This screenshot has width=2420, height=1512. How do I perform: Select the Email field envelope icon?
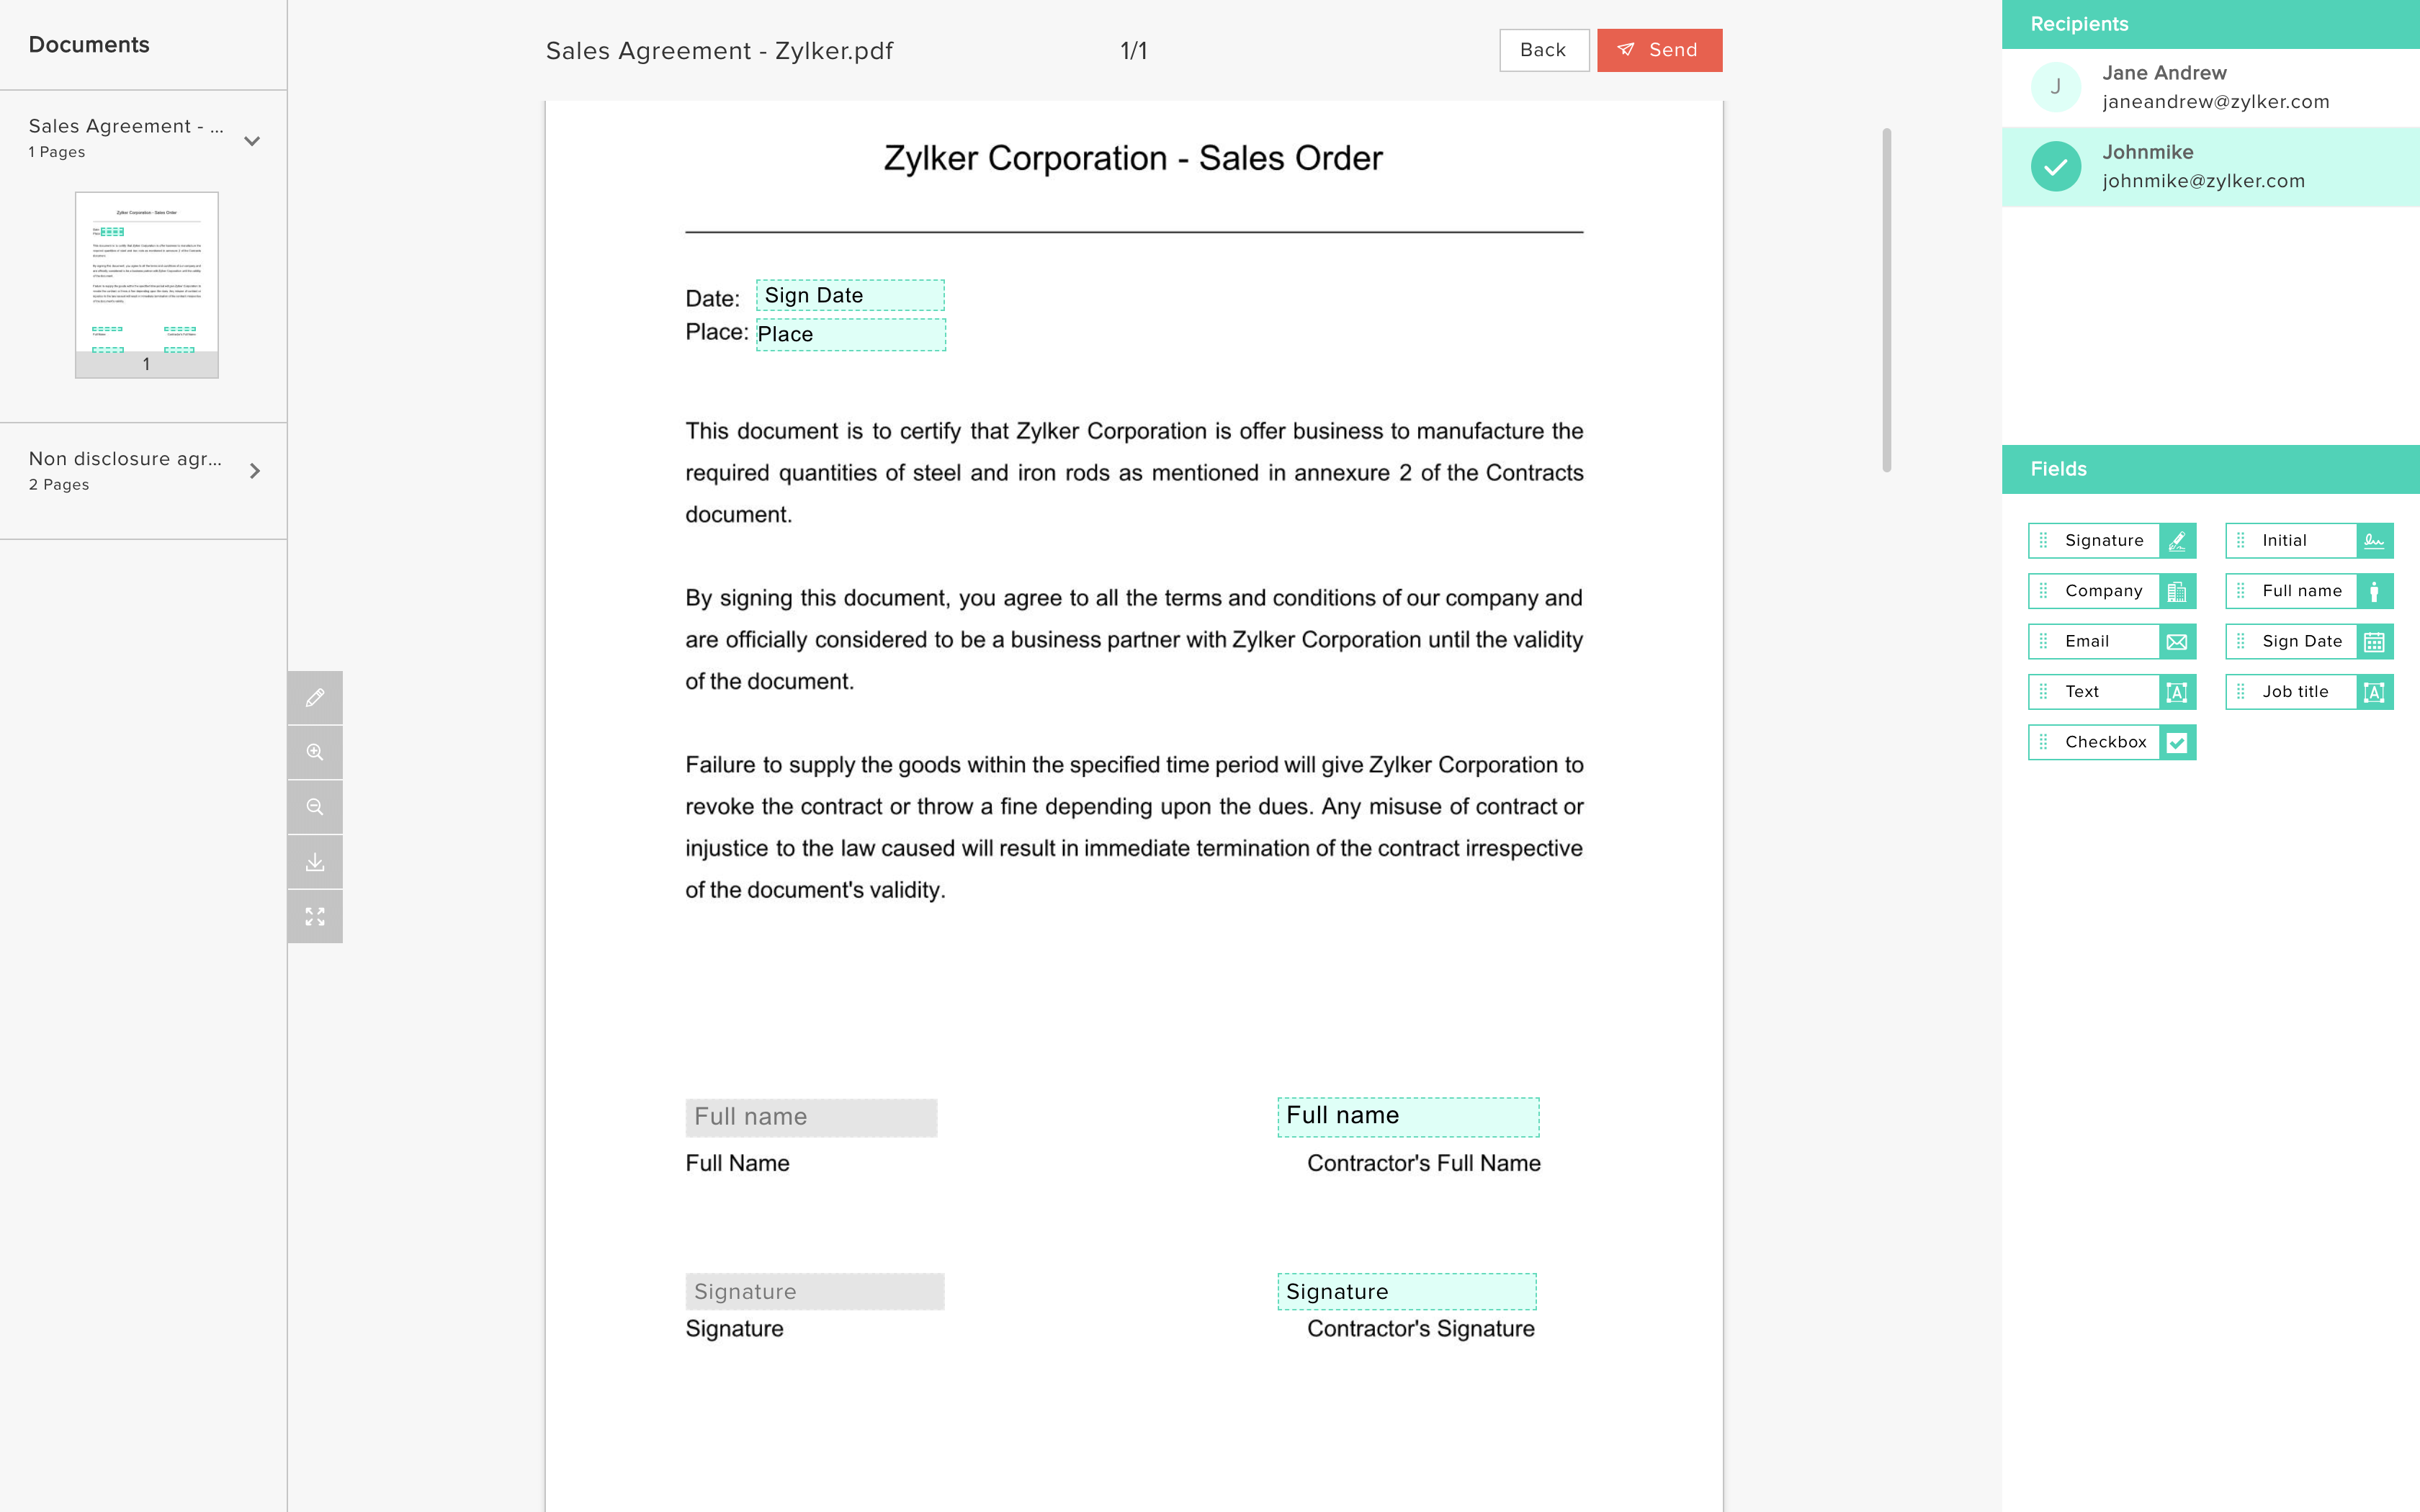(x=2176, y=642)
